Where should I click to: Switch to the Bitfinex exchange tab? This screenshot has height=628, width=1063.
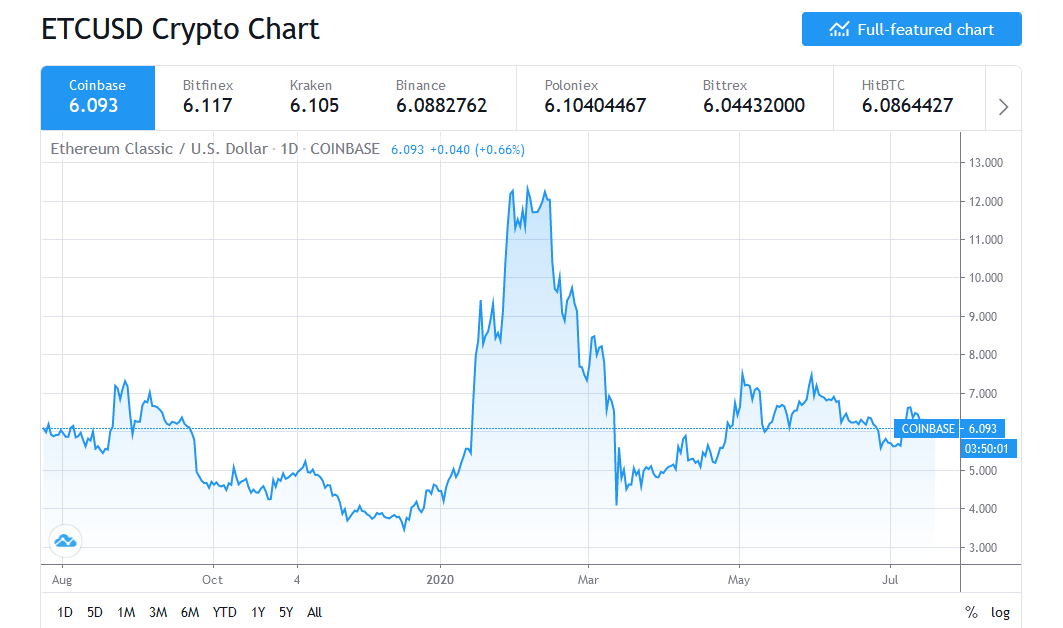point(207,98)
